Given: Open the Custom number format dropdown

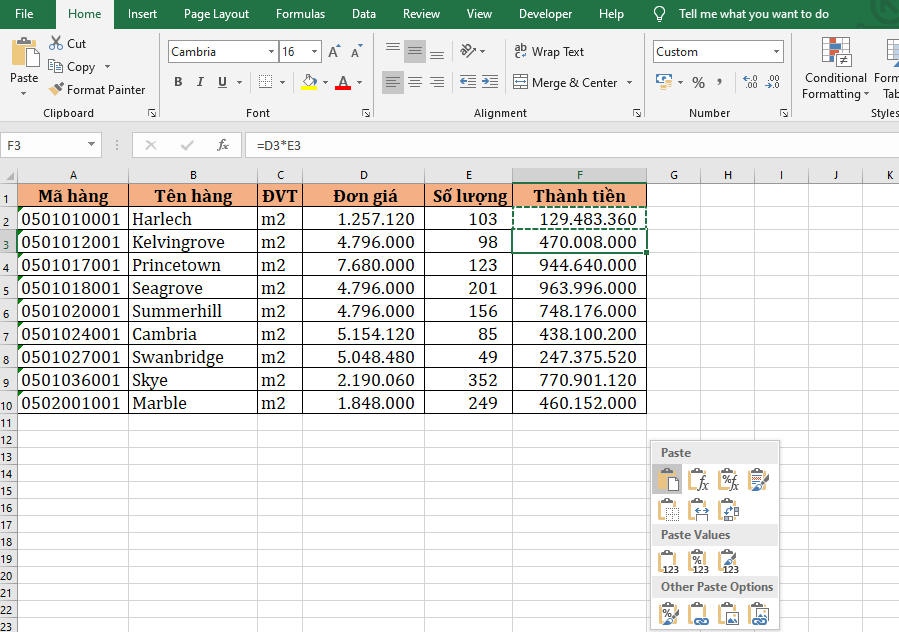Looking at the screenshot, I should pos(777,52).
